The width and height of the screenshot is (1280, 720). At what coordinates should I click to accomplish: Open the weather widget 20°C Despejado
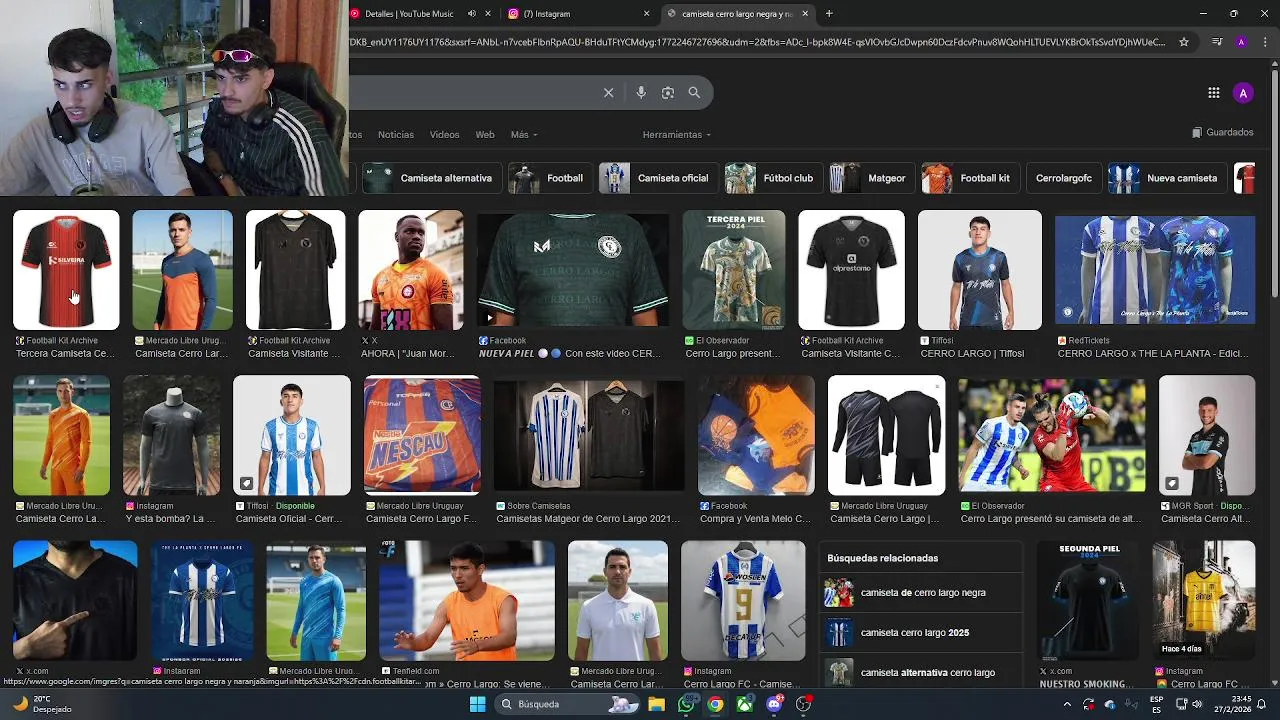[x=42, y=704]
